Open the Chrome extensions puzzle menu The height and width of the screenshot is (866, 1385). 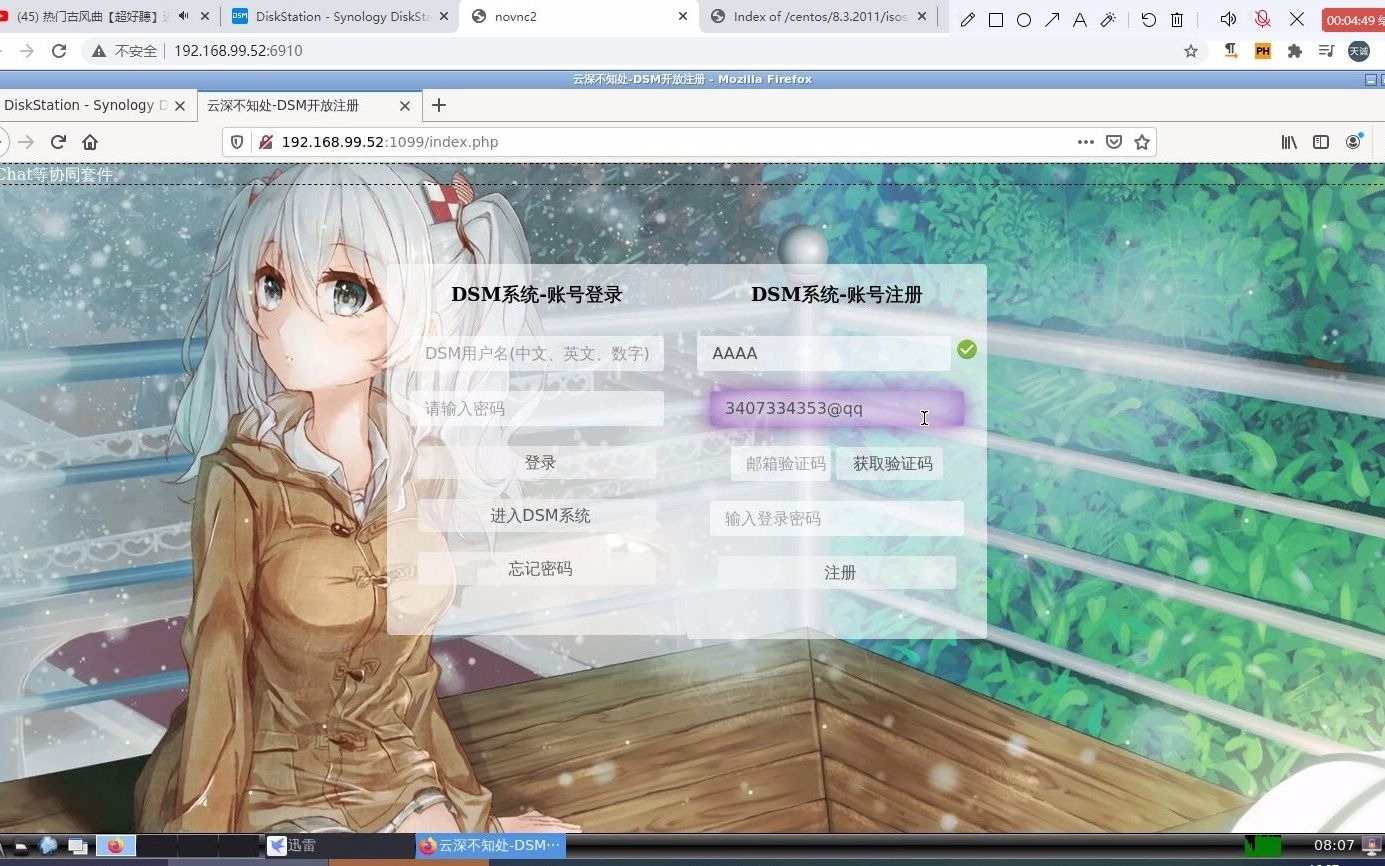click(1295, 51)
